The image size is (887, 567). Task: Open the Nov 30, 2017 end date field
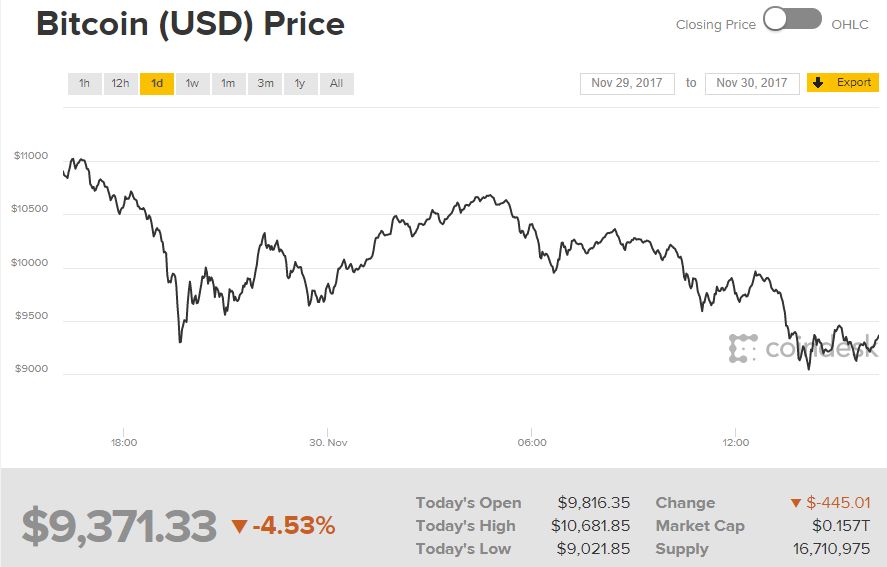click(x=752, y=83)
